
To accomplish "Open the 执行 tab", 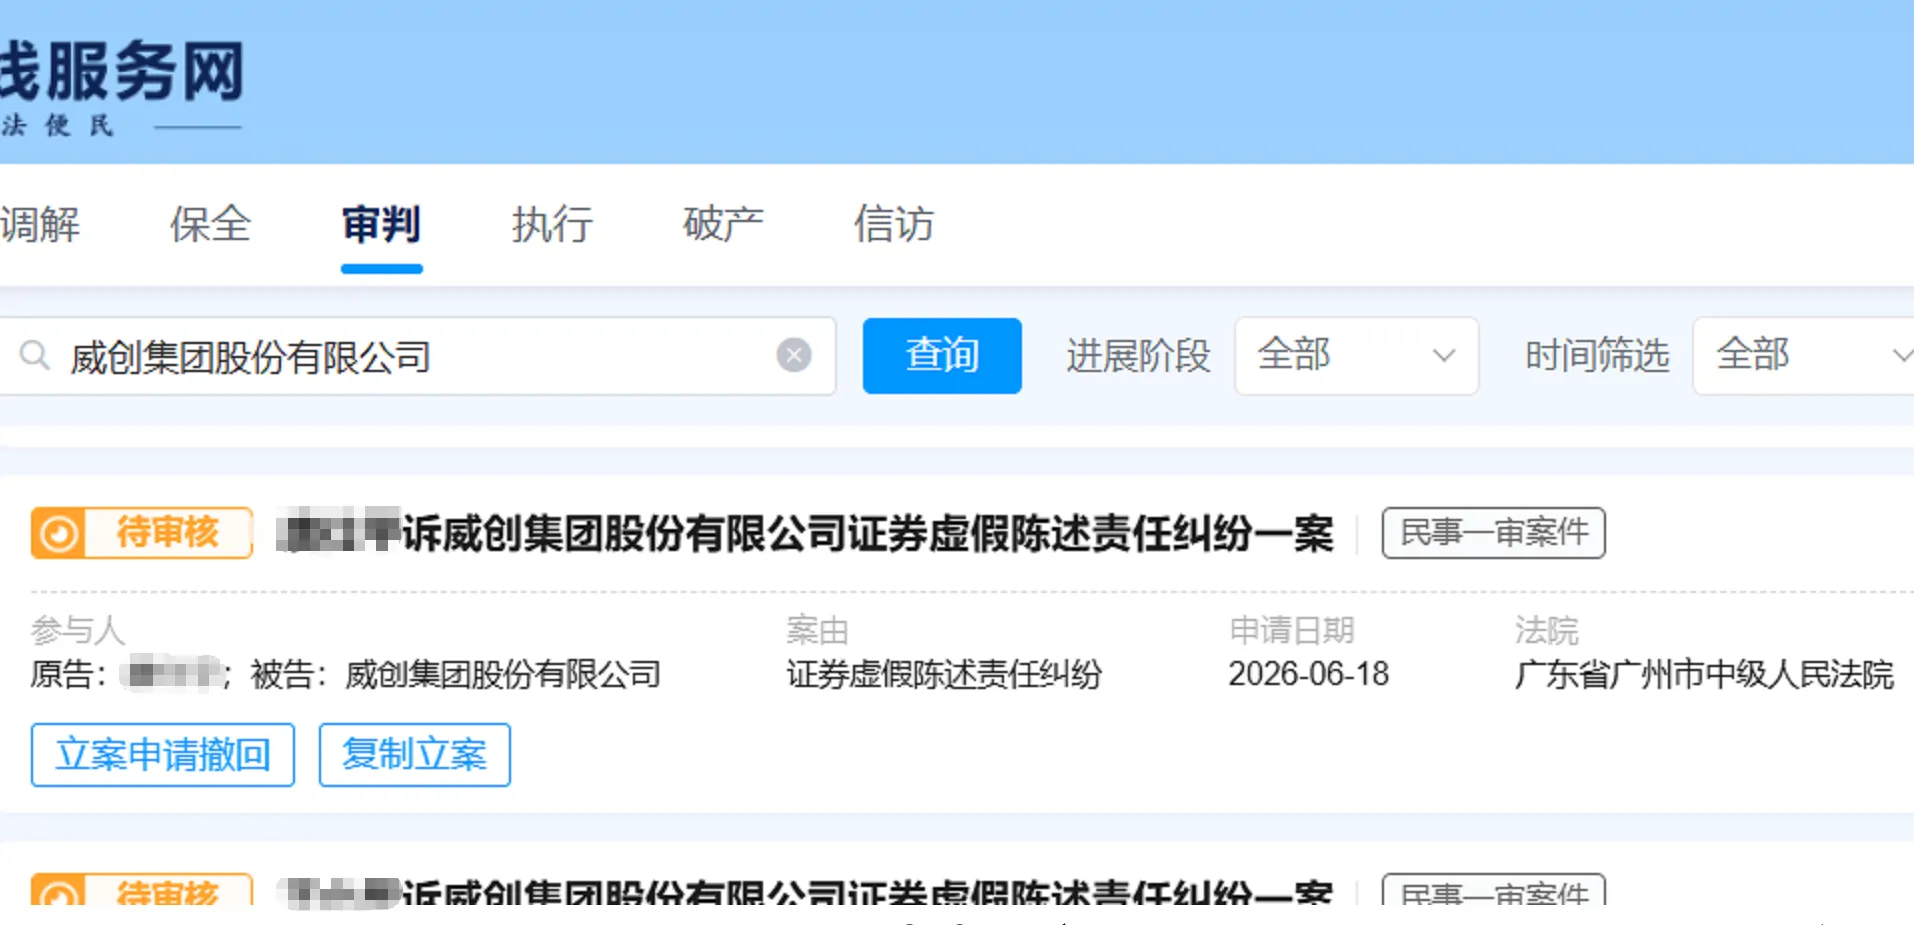I will [x=552, y=224].
